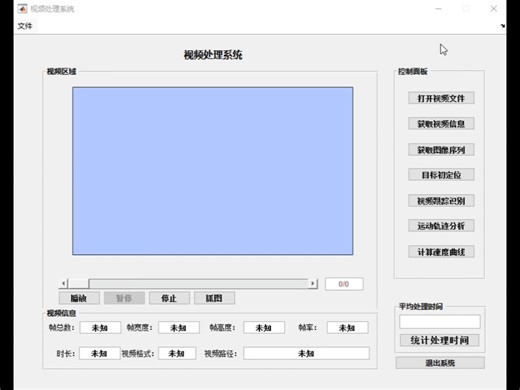Stop playback with 停止 button
This screenshot has width=520, height=390.
(x=169, y=298)
